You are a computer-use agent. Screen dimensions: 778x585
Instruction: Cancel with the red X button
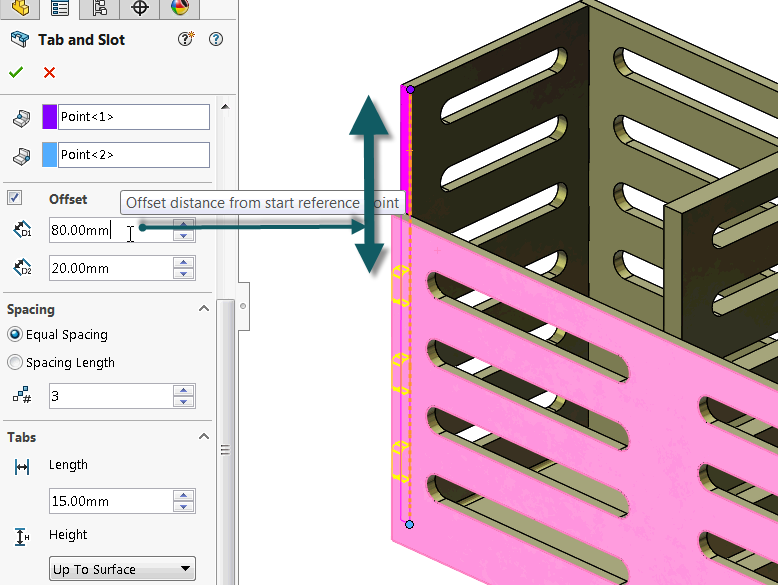[x=49, y=73]
